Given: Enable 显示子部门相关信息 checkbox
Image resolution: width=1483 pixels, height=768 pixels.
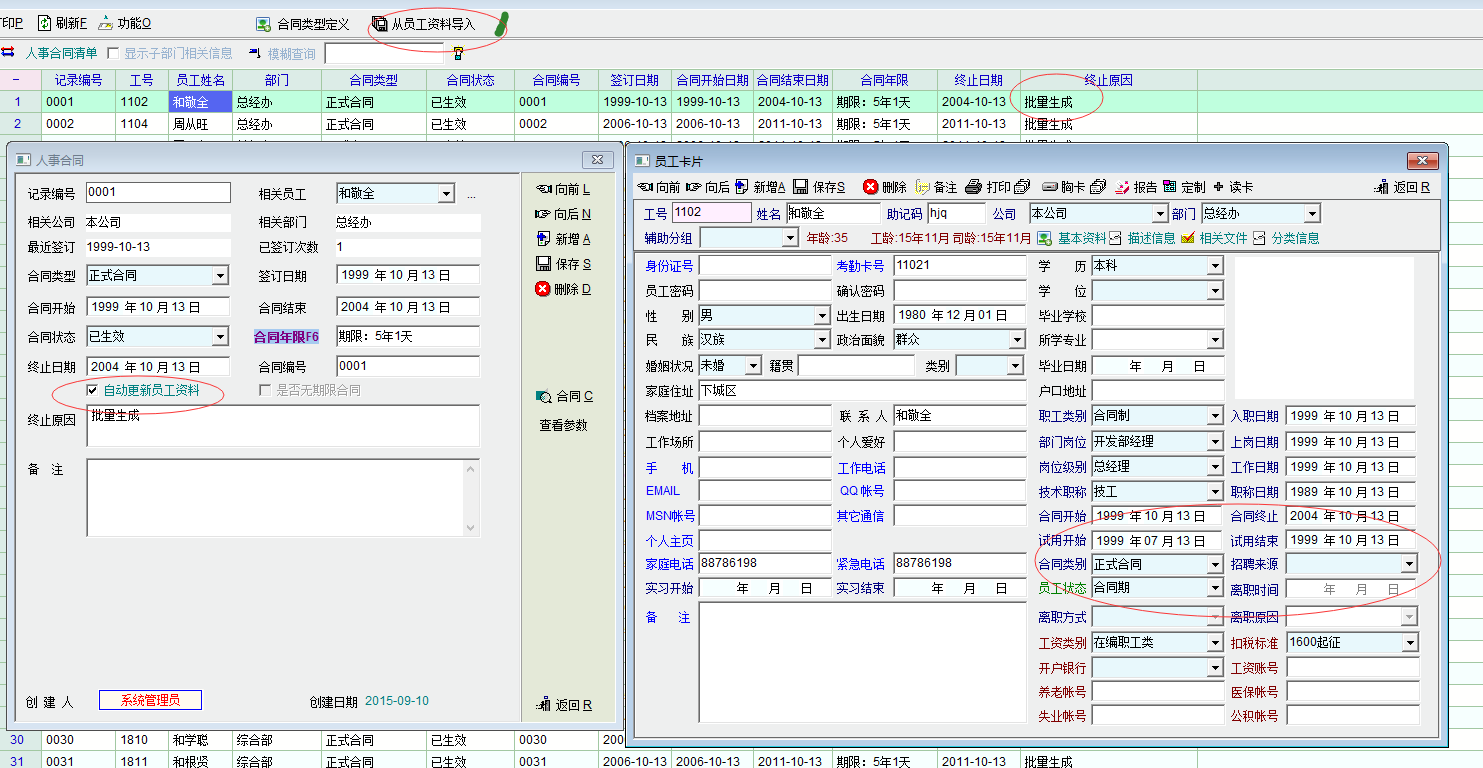Looking at the screenshot, I should coord(113,54).
